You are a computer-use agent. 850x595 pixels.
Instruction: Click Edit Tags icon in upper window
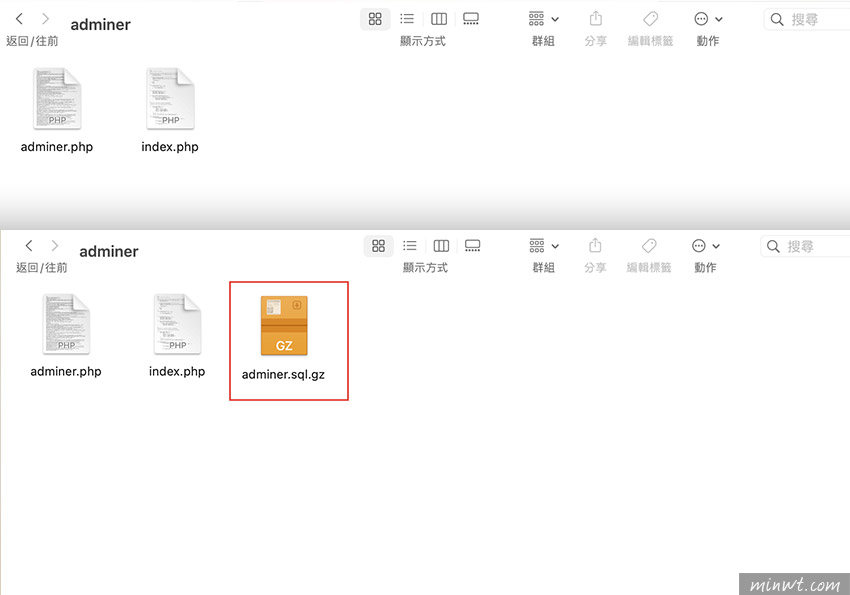[x=651, y=19]
